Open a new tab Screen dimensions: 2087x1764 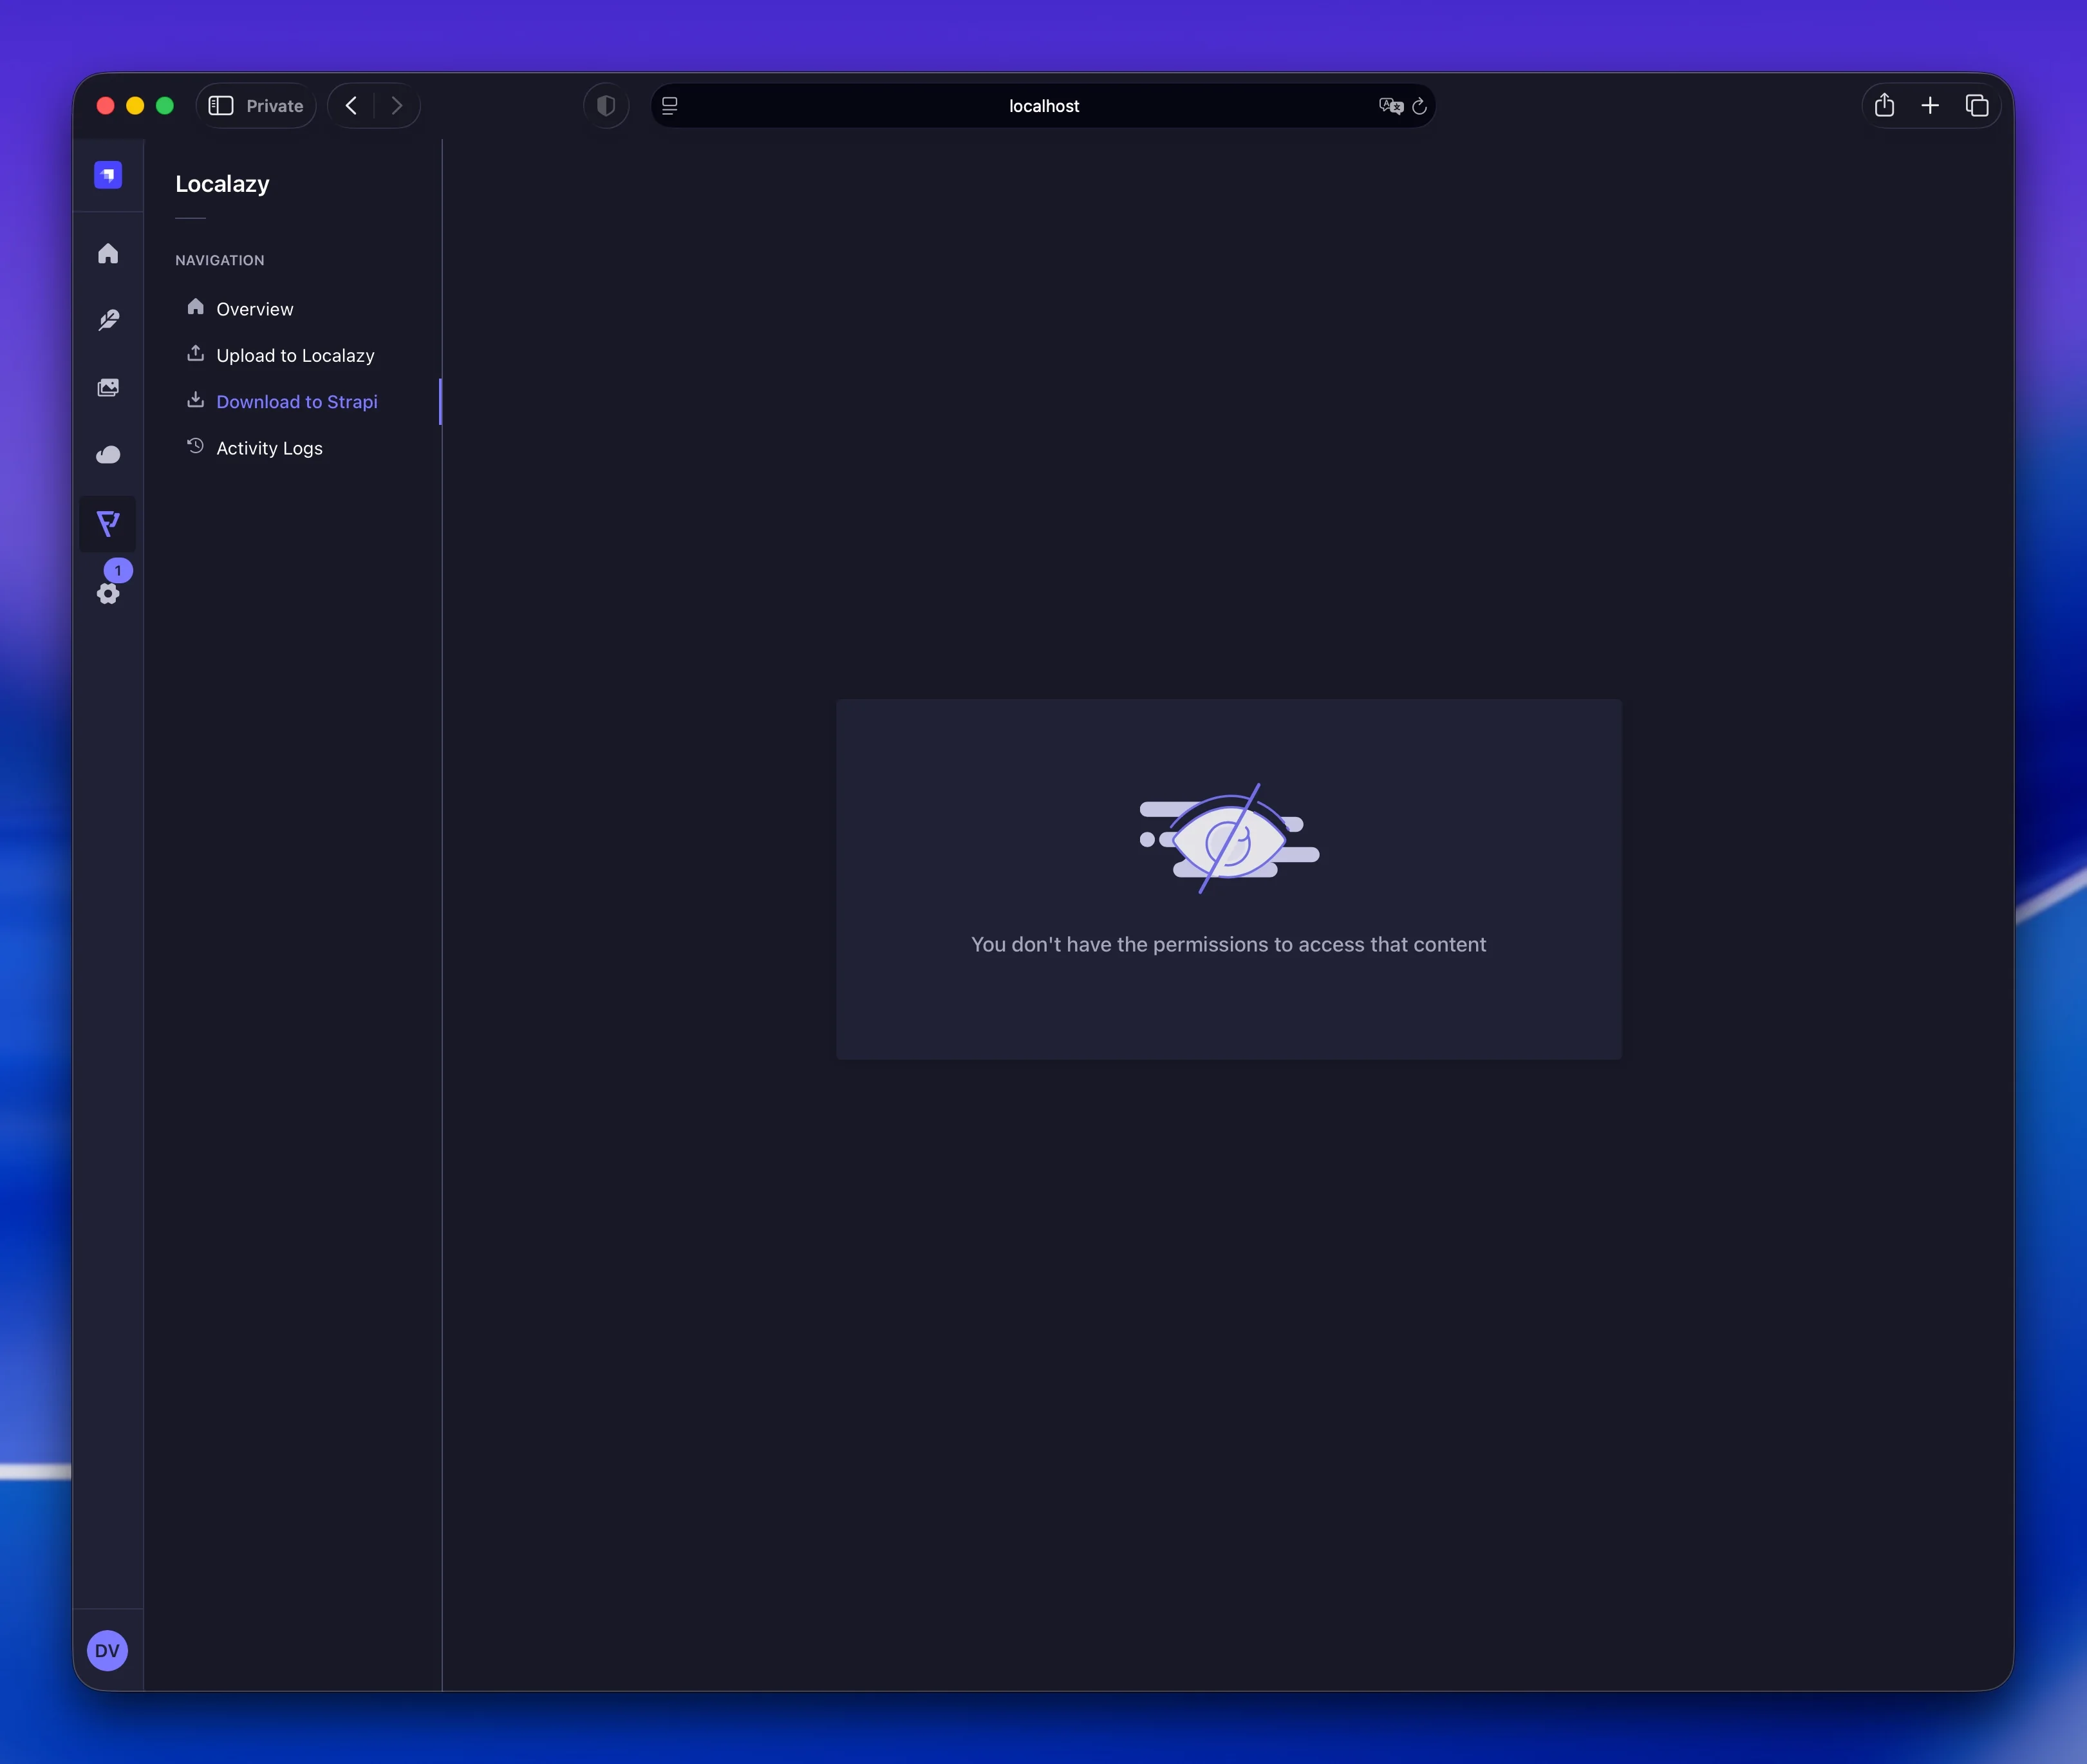point(1930,106)
